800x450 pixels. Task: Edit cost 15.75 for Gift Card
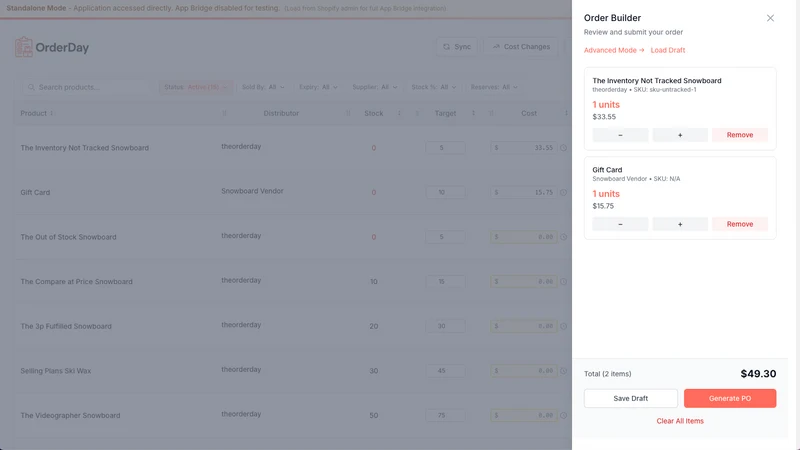[523, 192]
